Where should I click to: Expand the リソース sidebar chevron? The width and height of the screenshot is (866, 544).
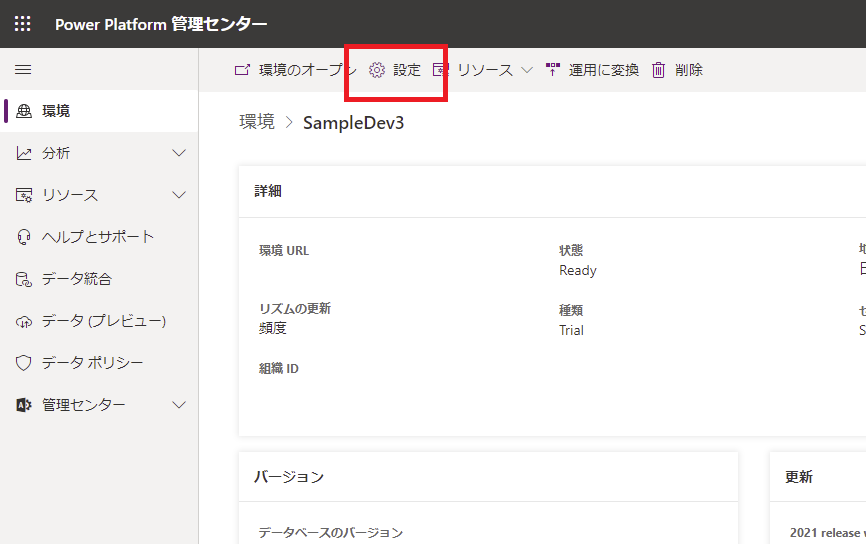179,195
